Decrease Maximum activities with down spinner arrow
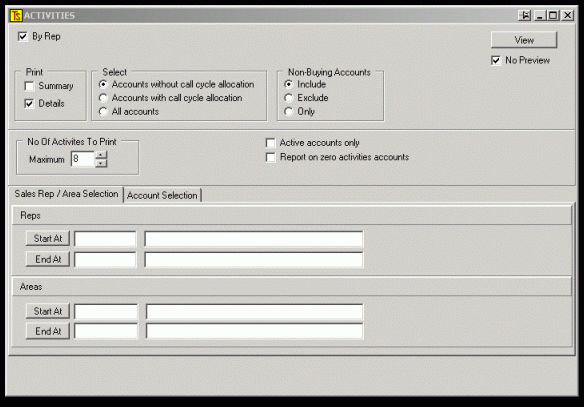This screenshot has width=584, height=407. [101, 163]
